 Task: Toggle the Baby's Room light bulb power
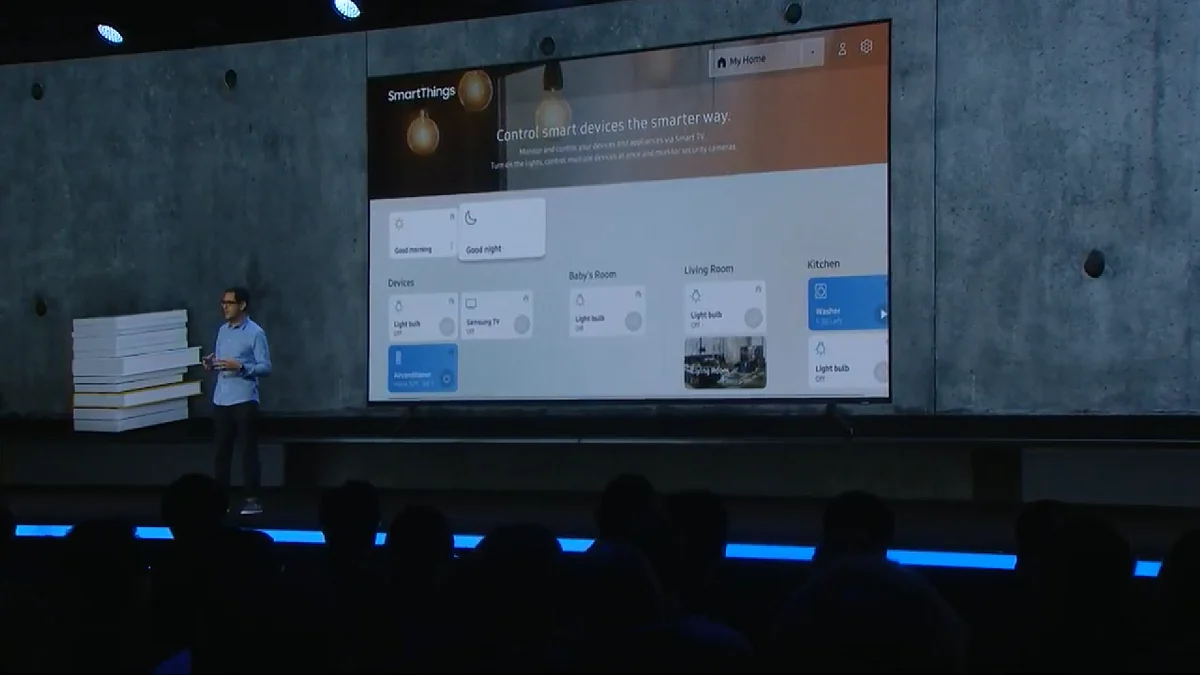pyautogui.click(x=633, y=320)
